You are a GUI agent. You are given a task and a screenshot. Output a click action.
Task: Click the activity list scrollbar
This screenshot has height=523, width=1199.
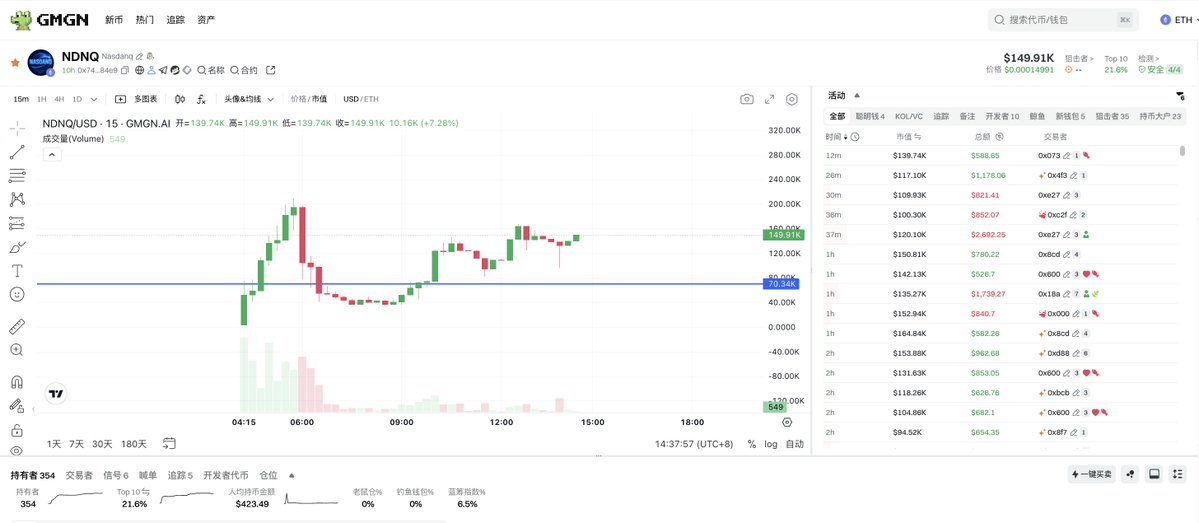click(x=1183, y=151)
